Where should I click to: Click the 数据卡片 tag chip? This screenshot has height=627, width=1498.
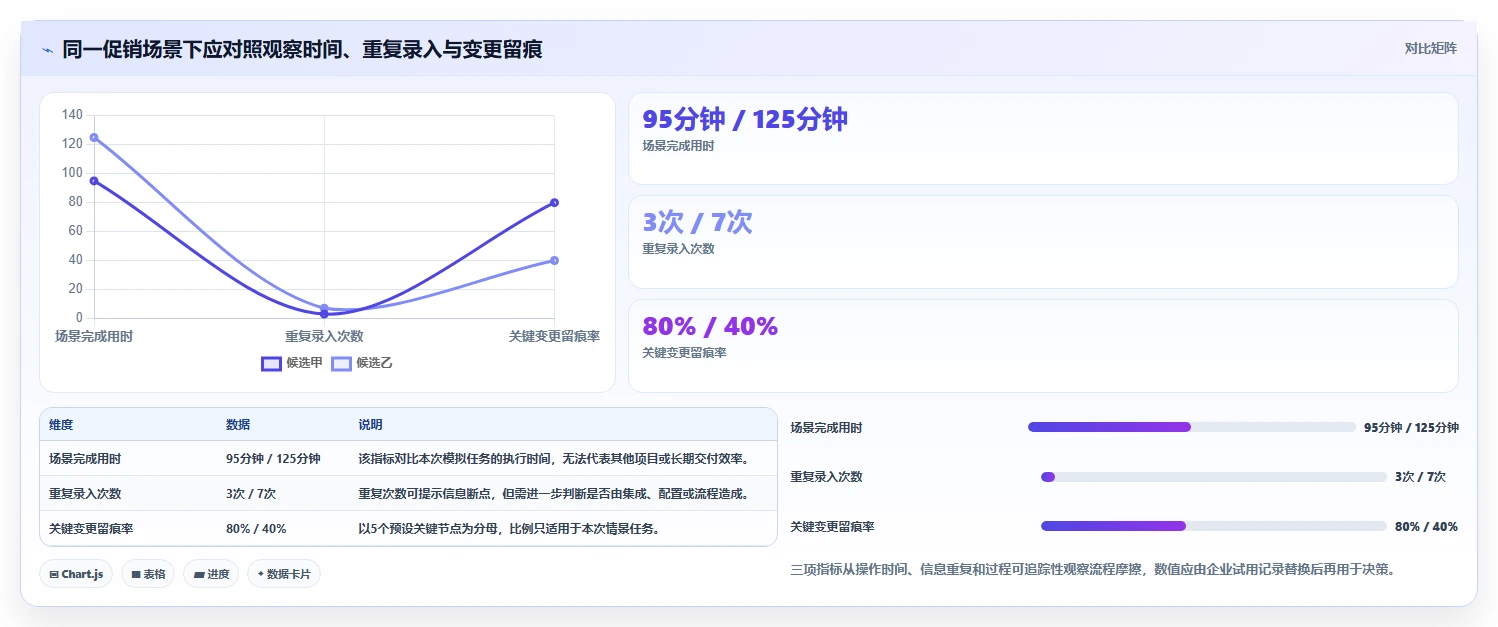(284, 574)
